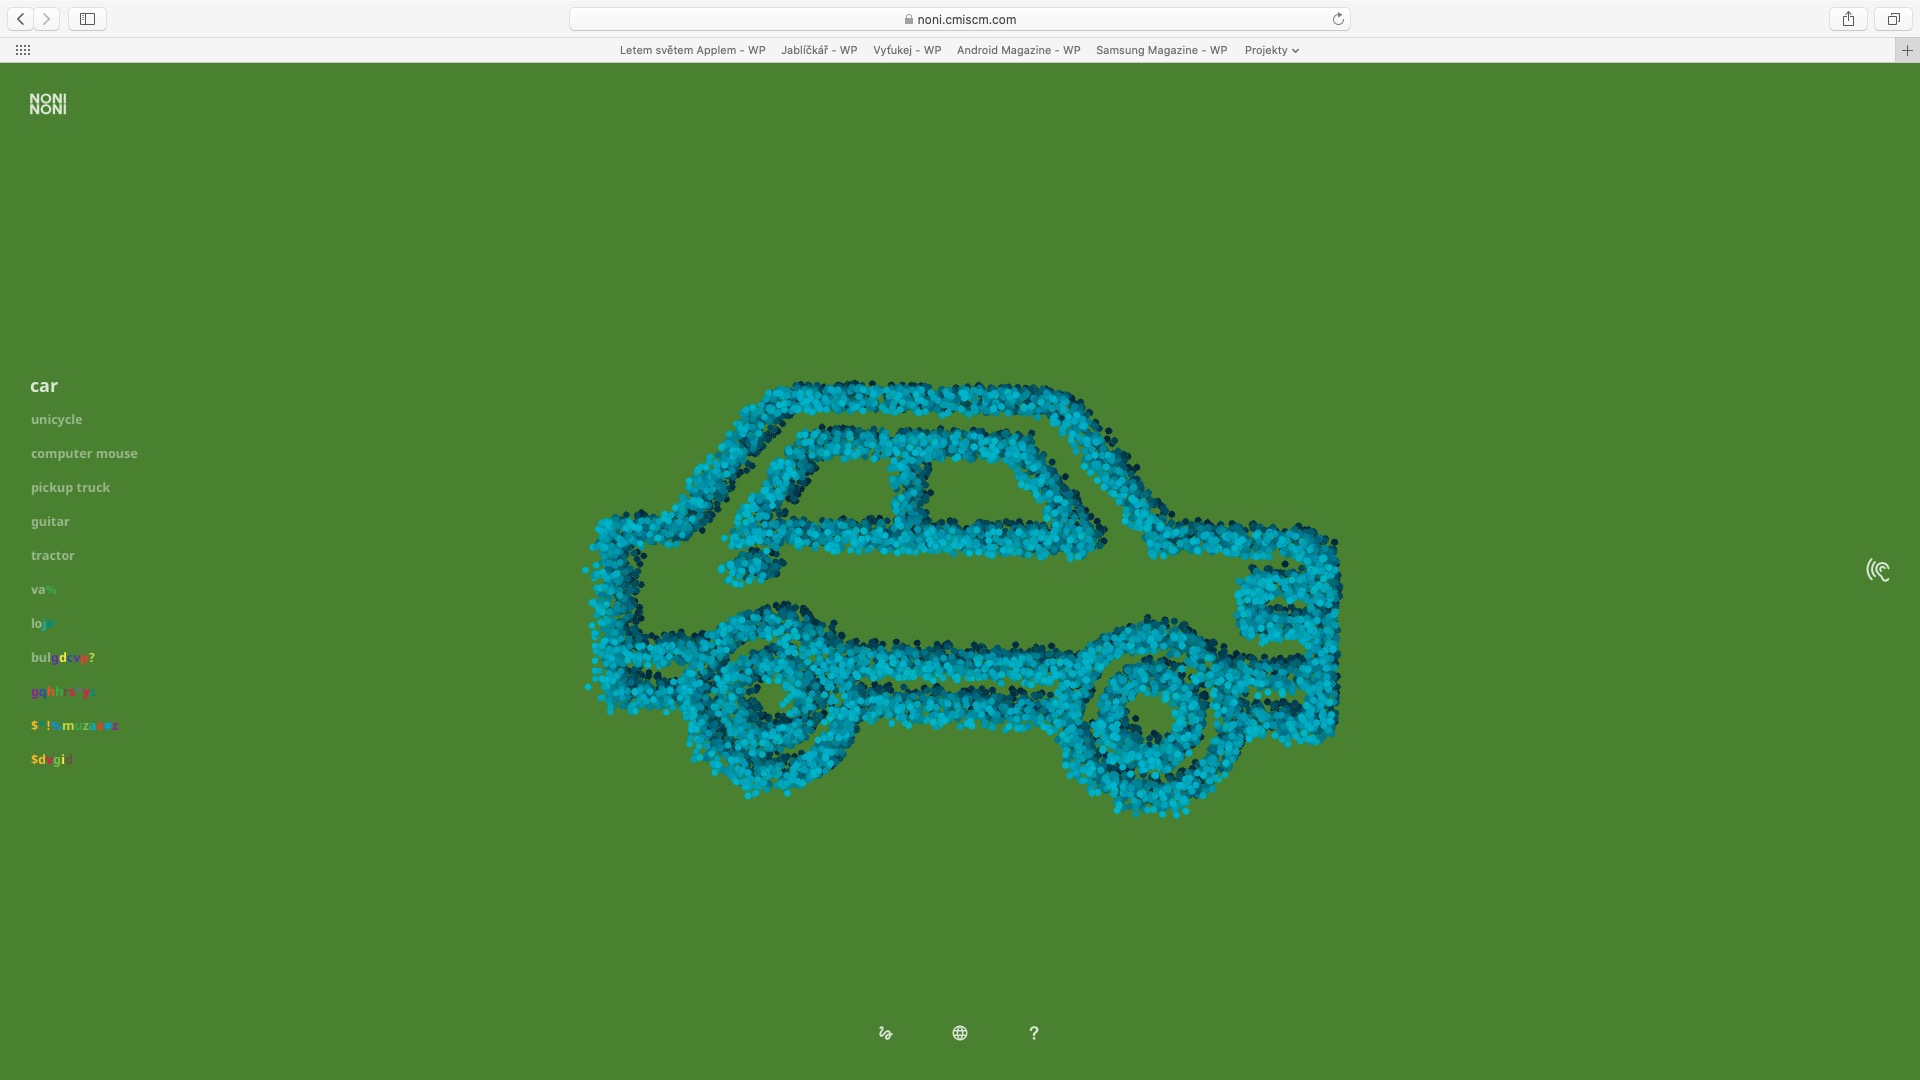Viewport: 1920px width, 1080px height.
Task: Open the favorites grid icon
Action: click(23, 50)
